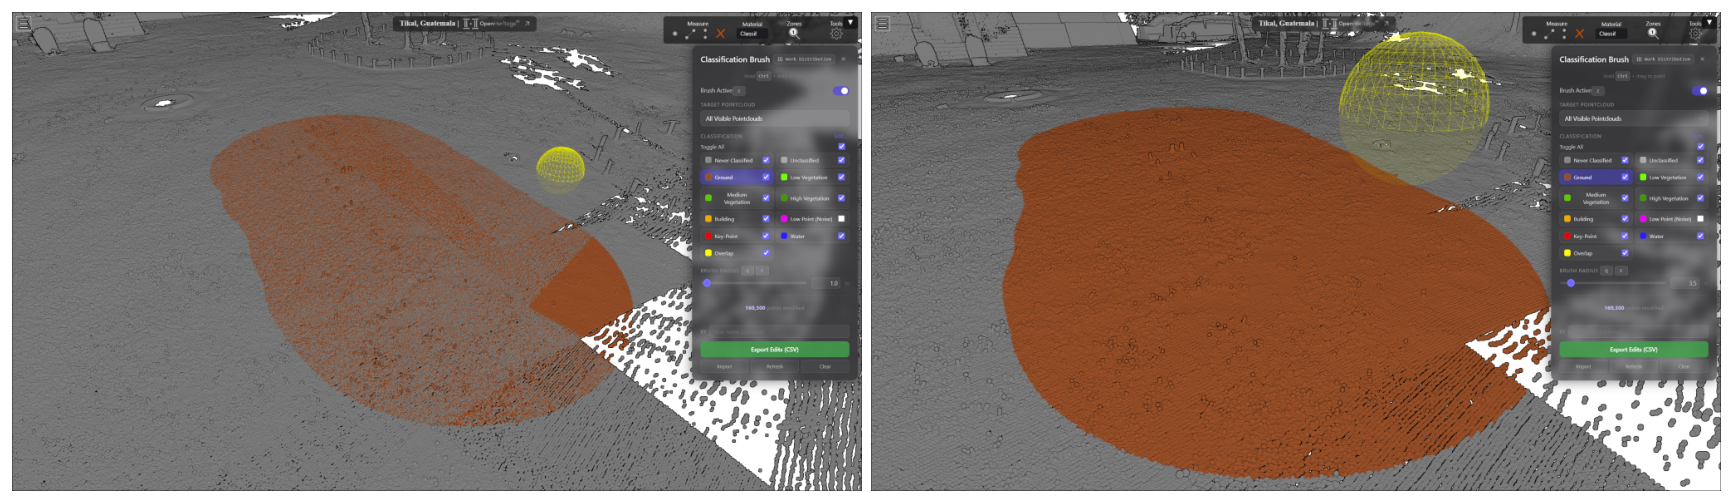
Task: Click Clear button in left view
Action: [x=825, y=367]
